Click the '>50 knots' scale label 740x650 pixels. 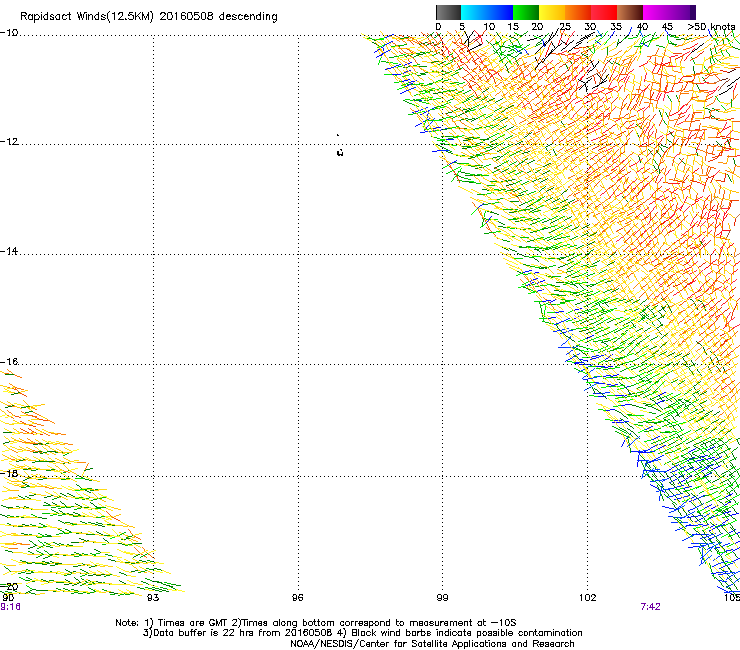(x=711, y=27)
